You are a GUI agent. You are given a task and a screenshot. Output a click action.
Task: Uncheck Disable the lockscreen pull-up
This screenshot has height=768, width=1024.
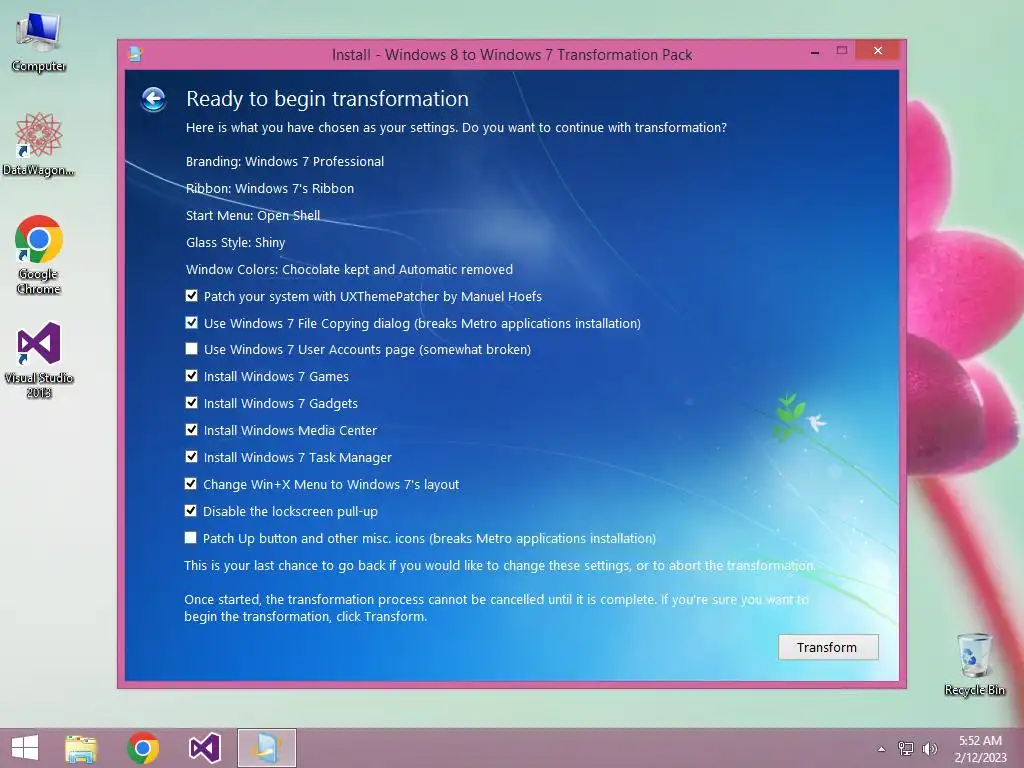point(191,511)
